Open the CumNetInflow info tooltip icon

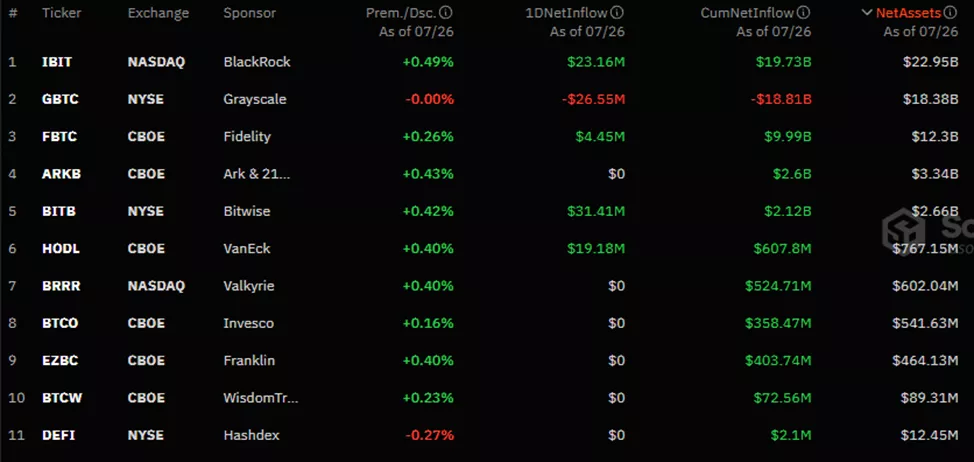(805, 13)
